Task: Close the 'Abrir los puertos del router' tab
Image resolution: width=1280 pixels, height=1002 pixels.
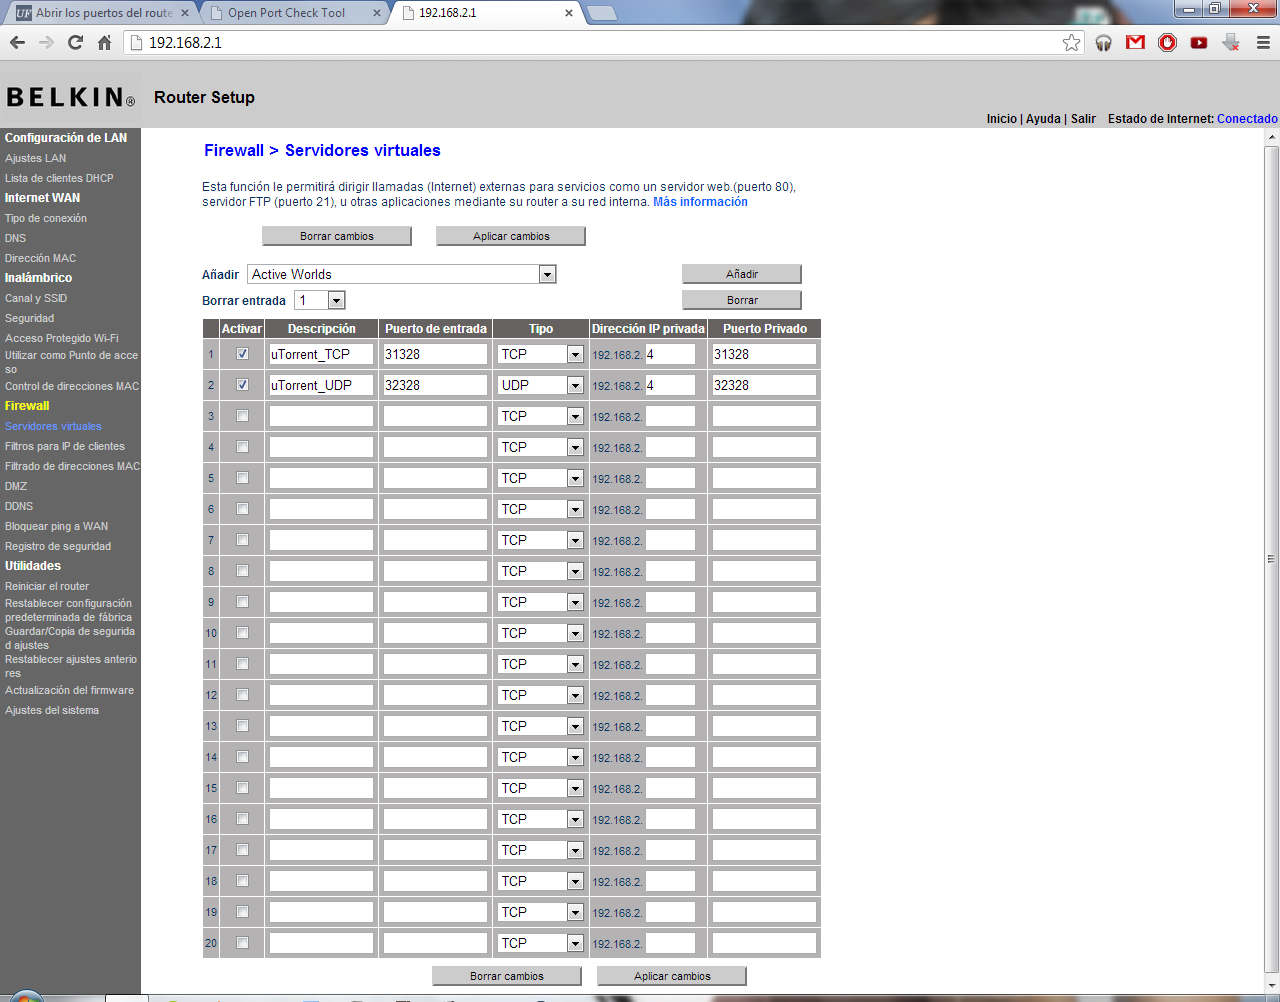Action: coord(185,13)
